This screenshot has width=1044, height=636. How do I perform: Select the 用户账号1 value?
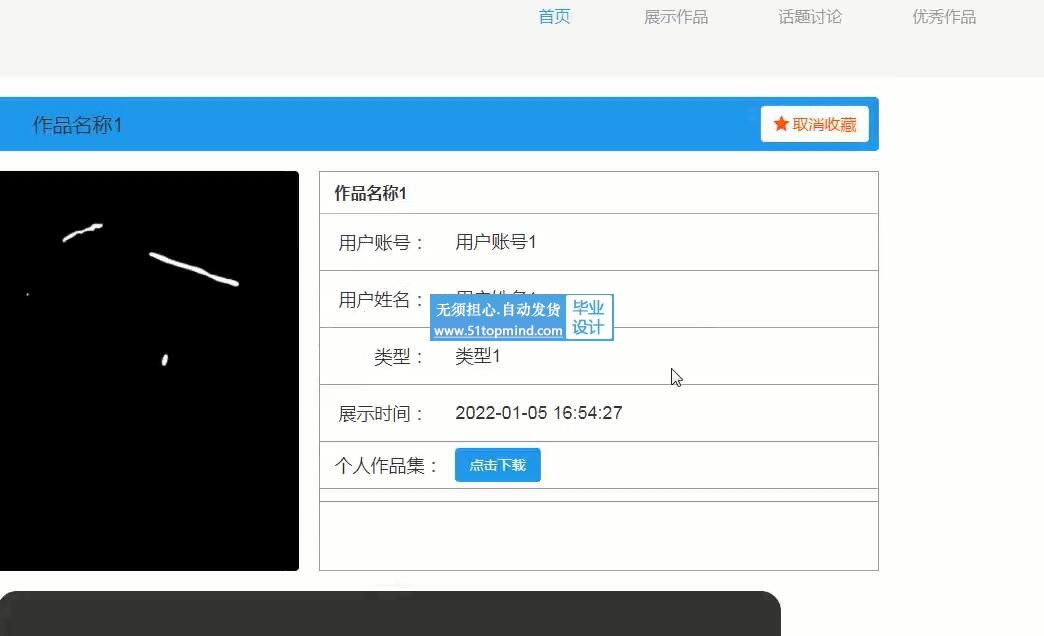[x=495, y=242]
